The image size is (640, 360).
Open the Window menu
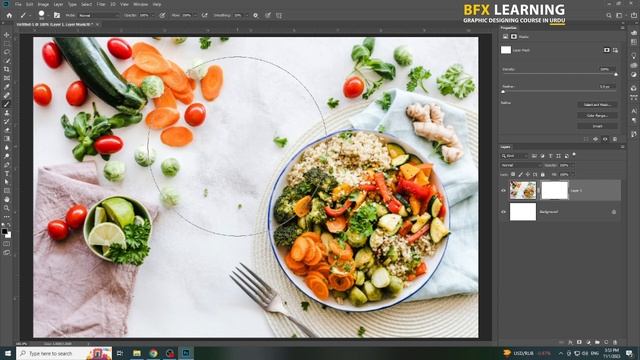tap(140, 4)
